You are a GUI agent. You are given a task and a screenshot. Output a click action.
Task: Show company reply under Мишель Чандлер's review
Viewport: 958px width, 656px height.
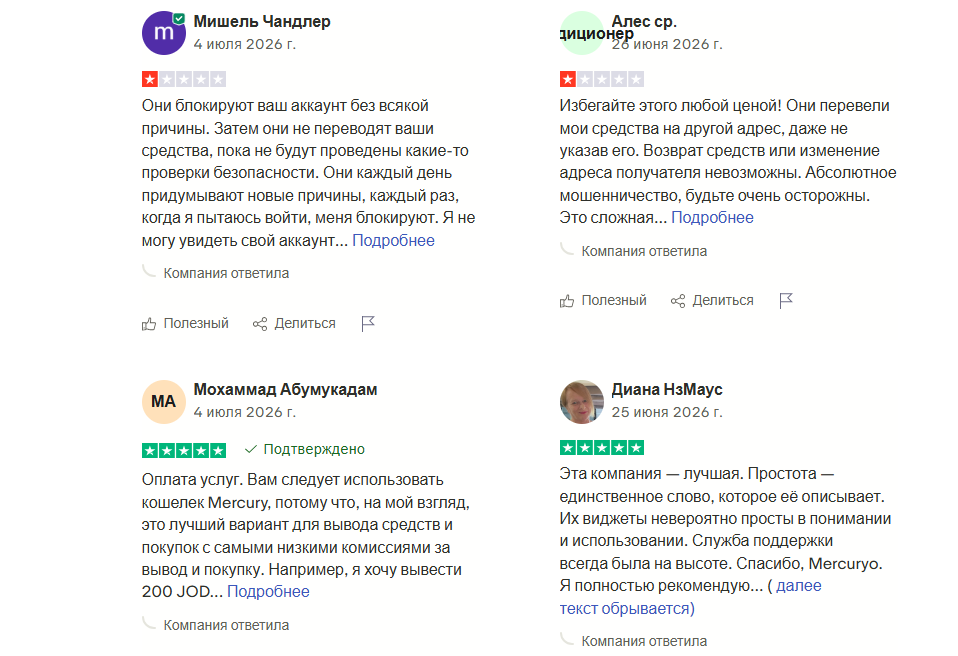coord(226,273)
